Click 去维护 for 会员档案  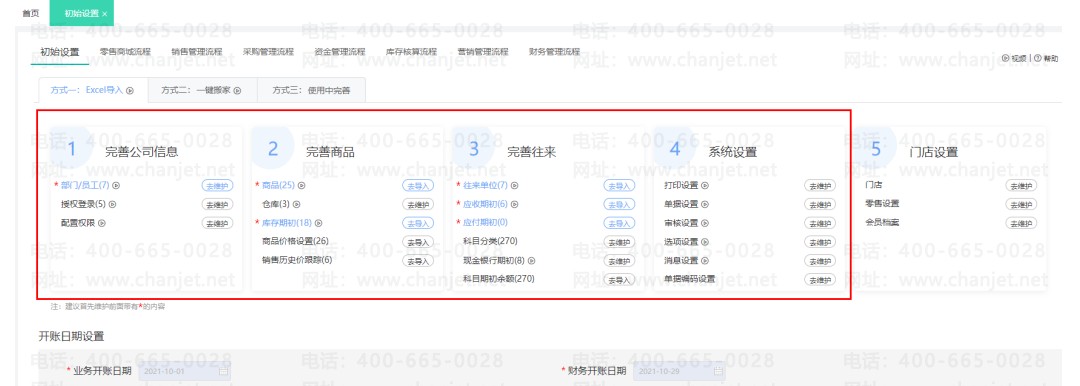click(1021, 223)
